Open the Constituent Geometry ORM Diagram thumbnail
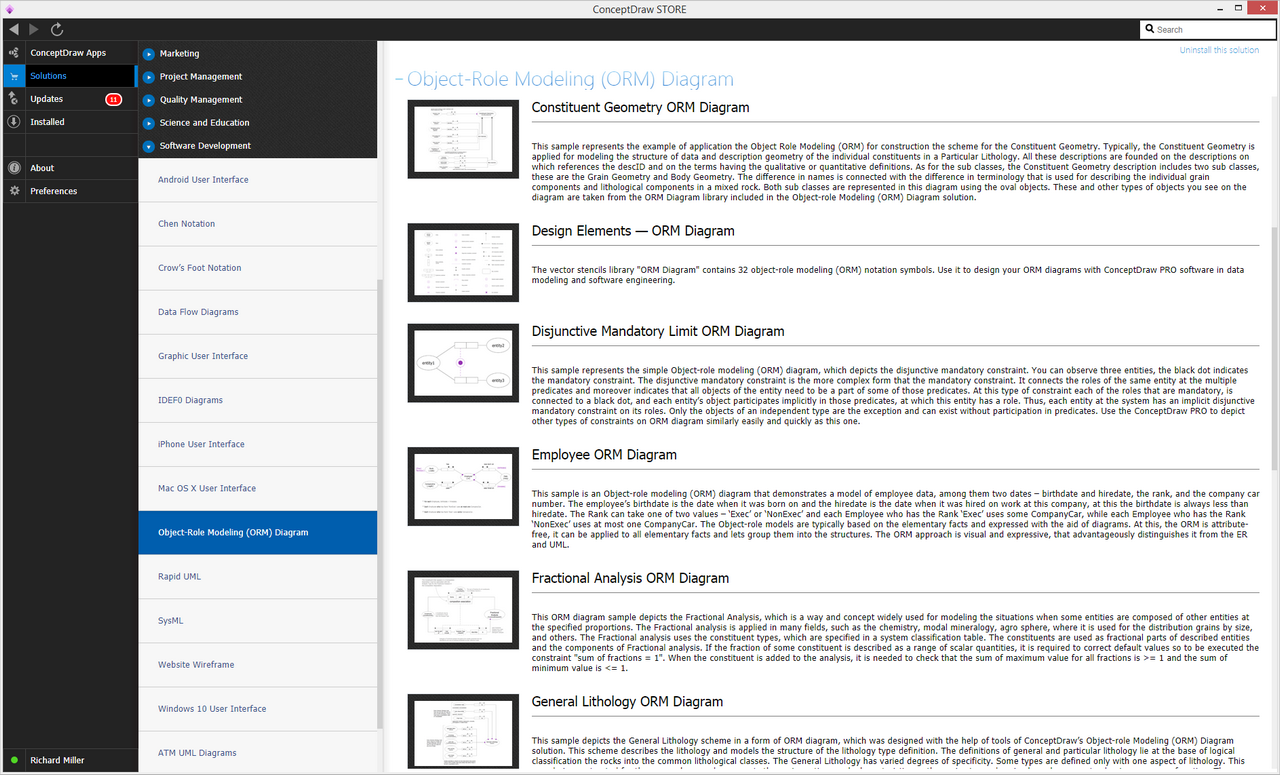 coord(463,139)
